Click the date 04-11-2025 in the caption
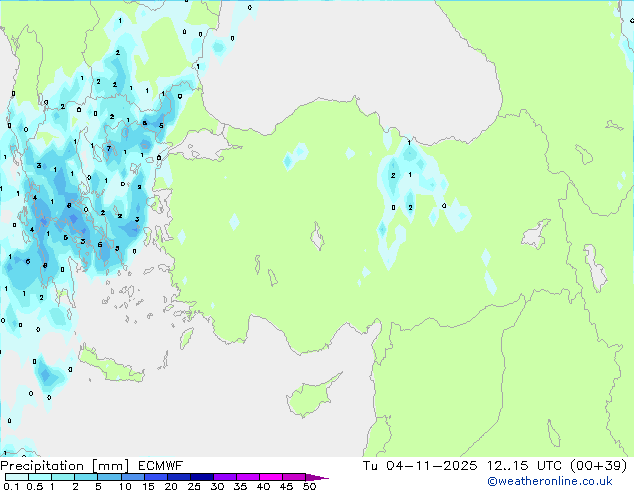The width and height of the screenshot is (634, 490). click(432, 466)
